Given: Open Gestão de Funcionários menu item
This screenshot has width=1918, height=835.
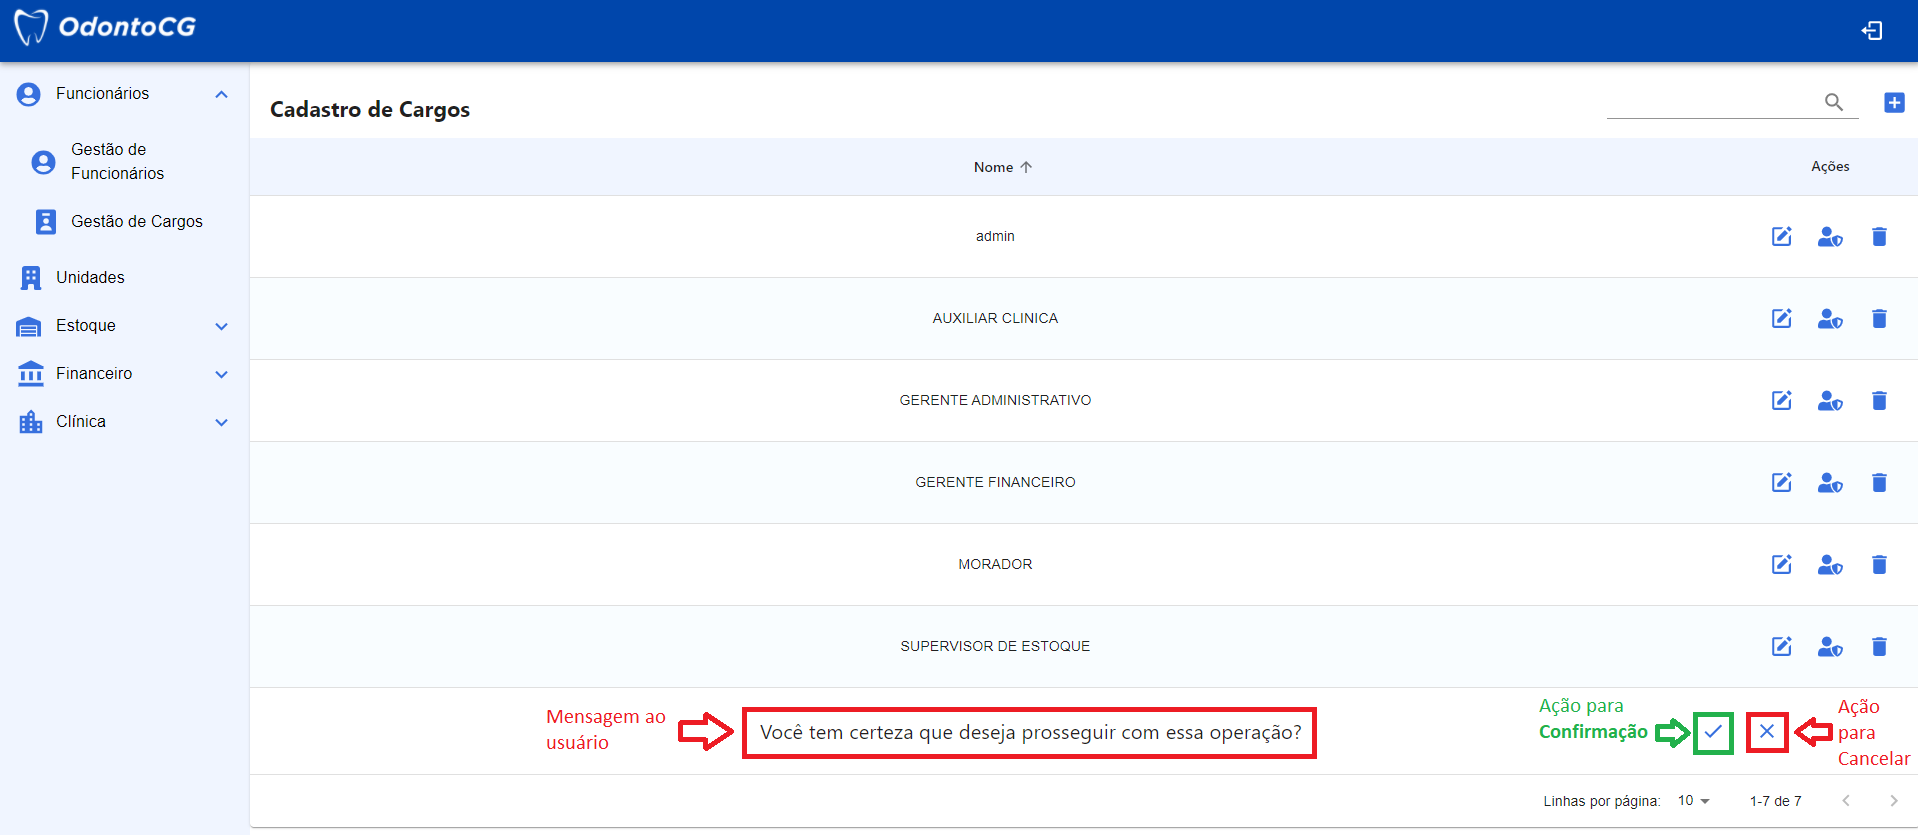Looking at the screenshot, I should [117, 161].
